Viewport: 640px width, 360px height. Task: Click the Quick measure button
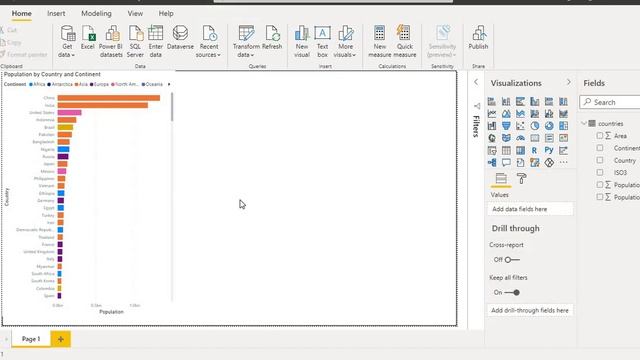click(x=404, y=42)
